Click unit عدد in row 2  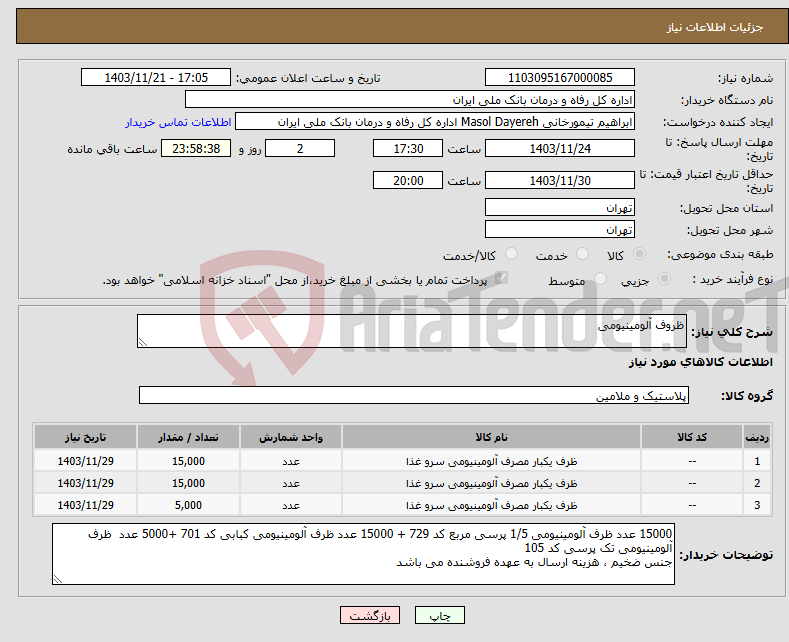click(x=291, y=483)
